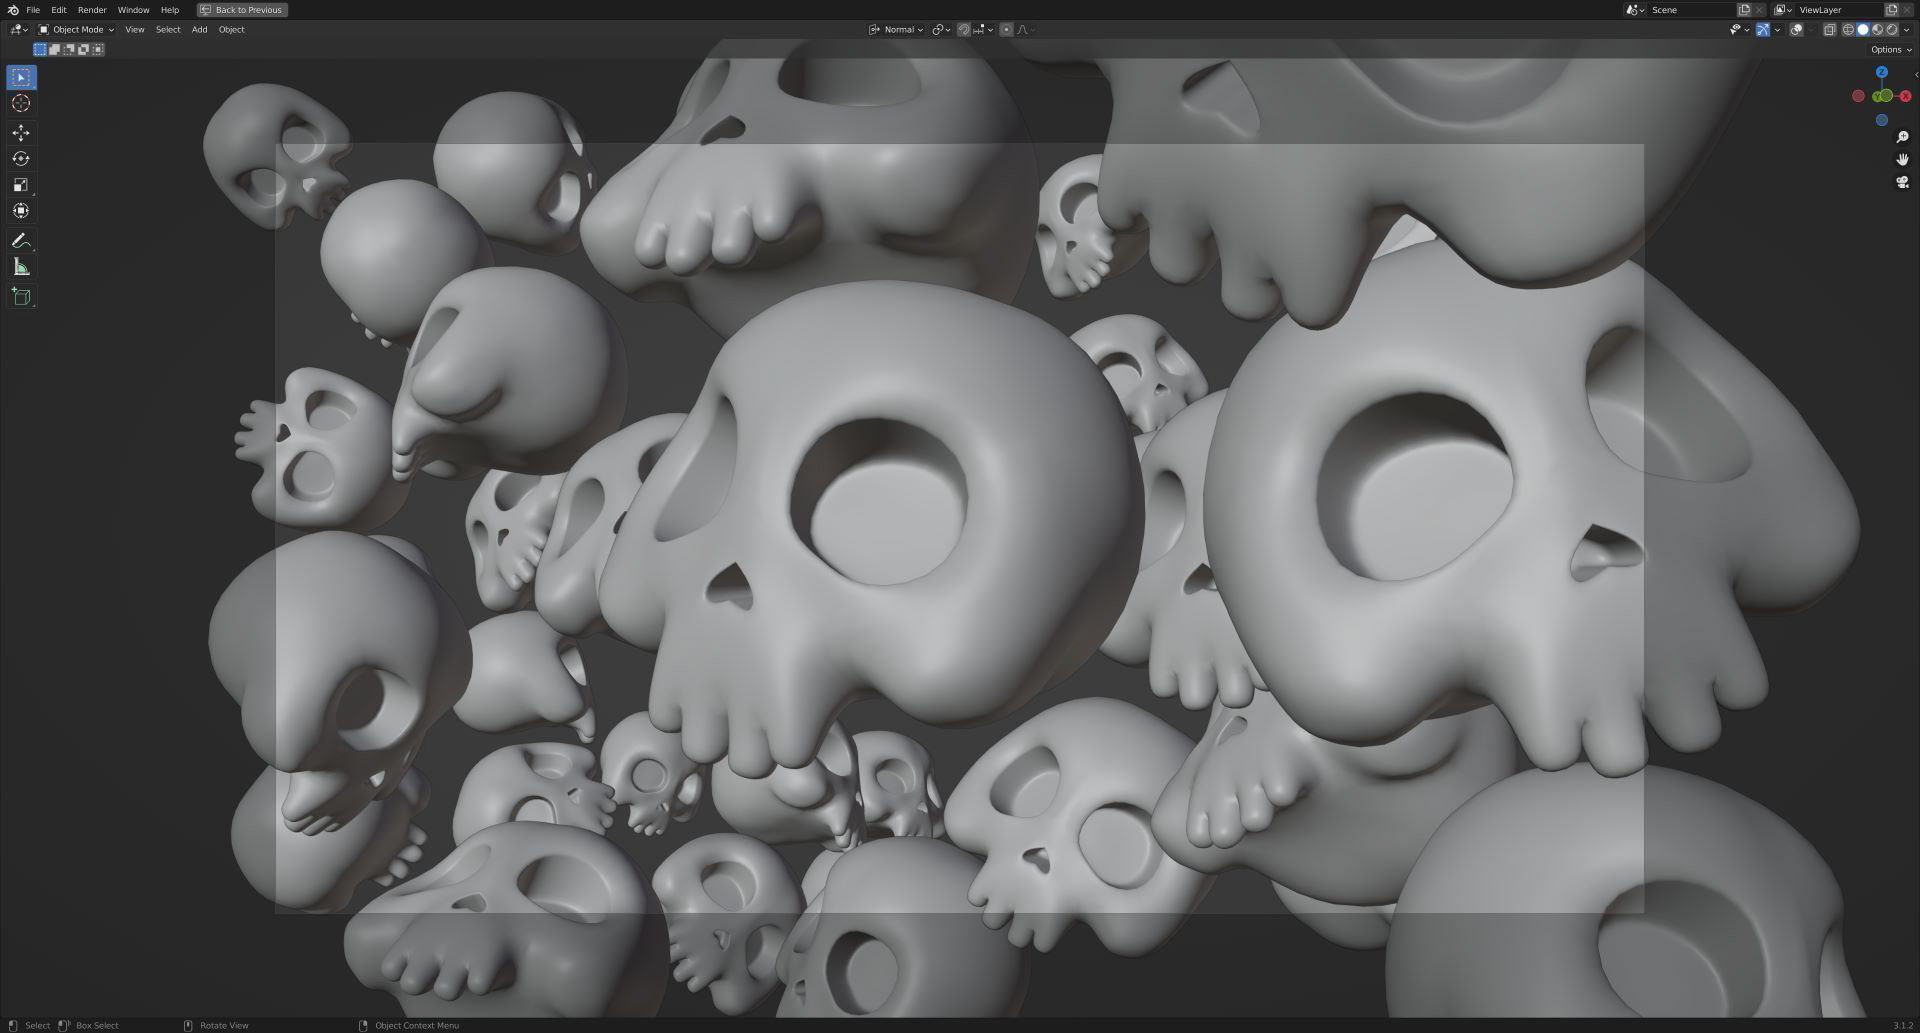The image size is (1920, 1033).
Task: Open the File menu
Action: (33, 10)
